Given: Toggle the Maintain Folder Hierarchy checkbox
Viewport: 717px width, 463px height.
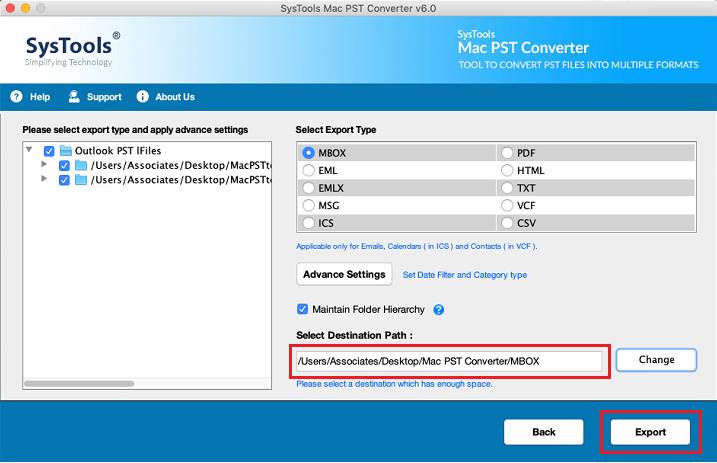Looking at the screenshot, I should 302,309.
